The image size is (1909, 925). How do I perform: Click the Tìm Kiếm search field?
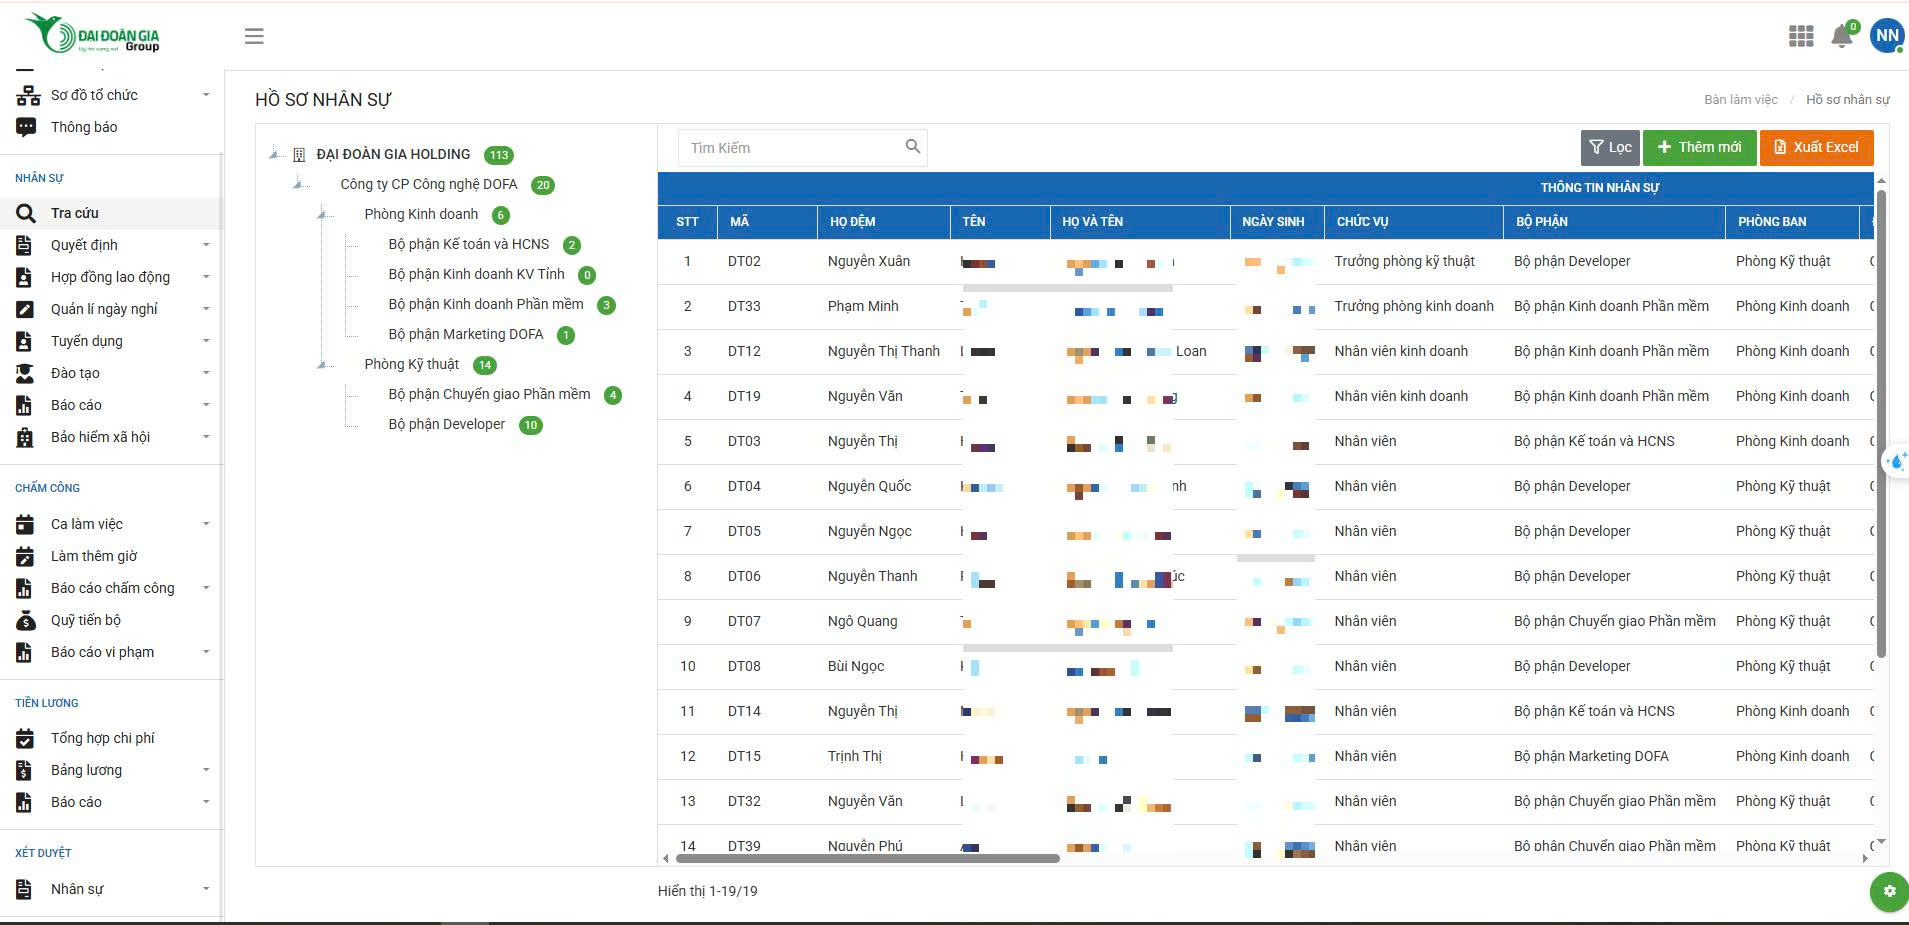click(790, 148)
